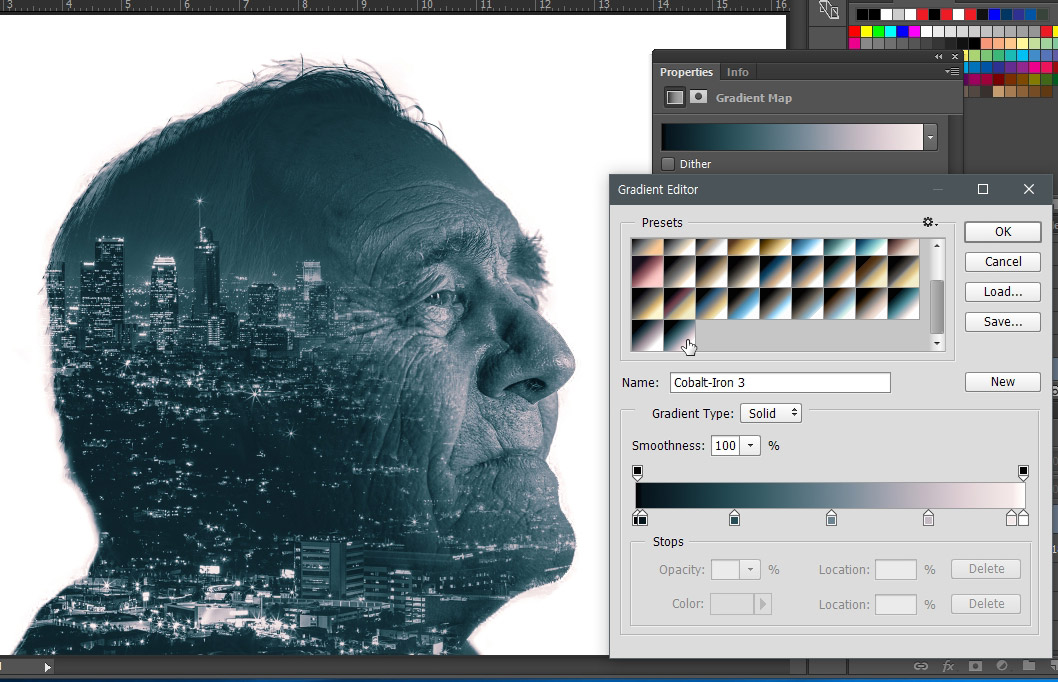Select the pale pink-grey color stop
This screenshot has width=1058, height=682.
928,518
